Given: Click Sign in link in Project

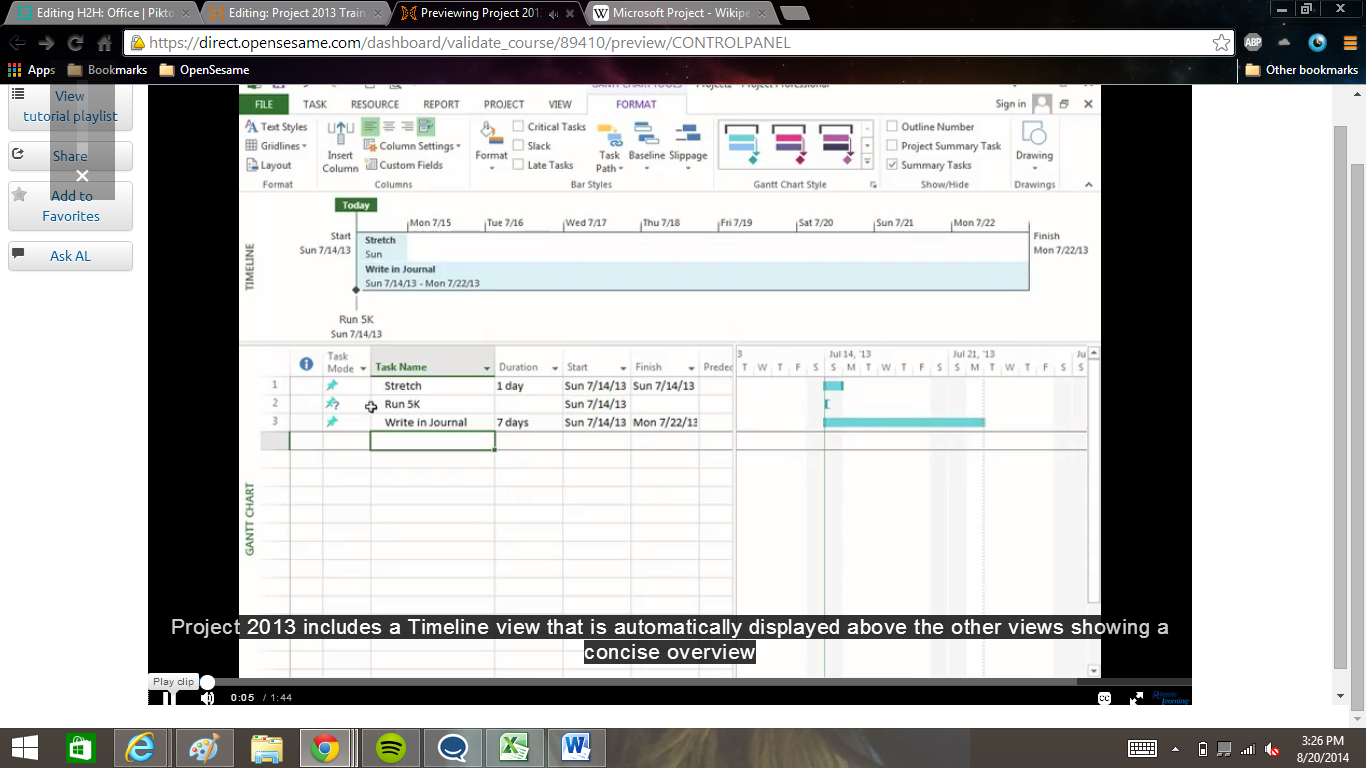Looking at the screenshot, I should [1010, 104].
